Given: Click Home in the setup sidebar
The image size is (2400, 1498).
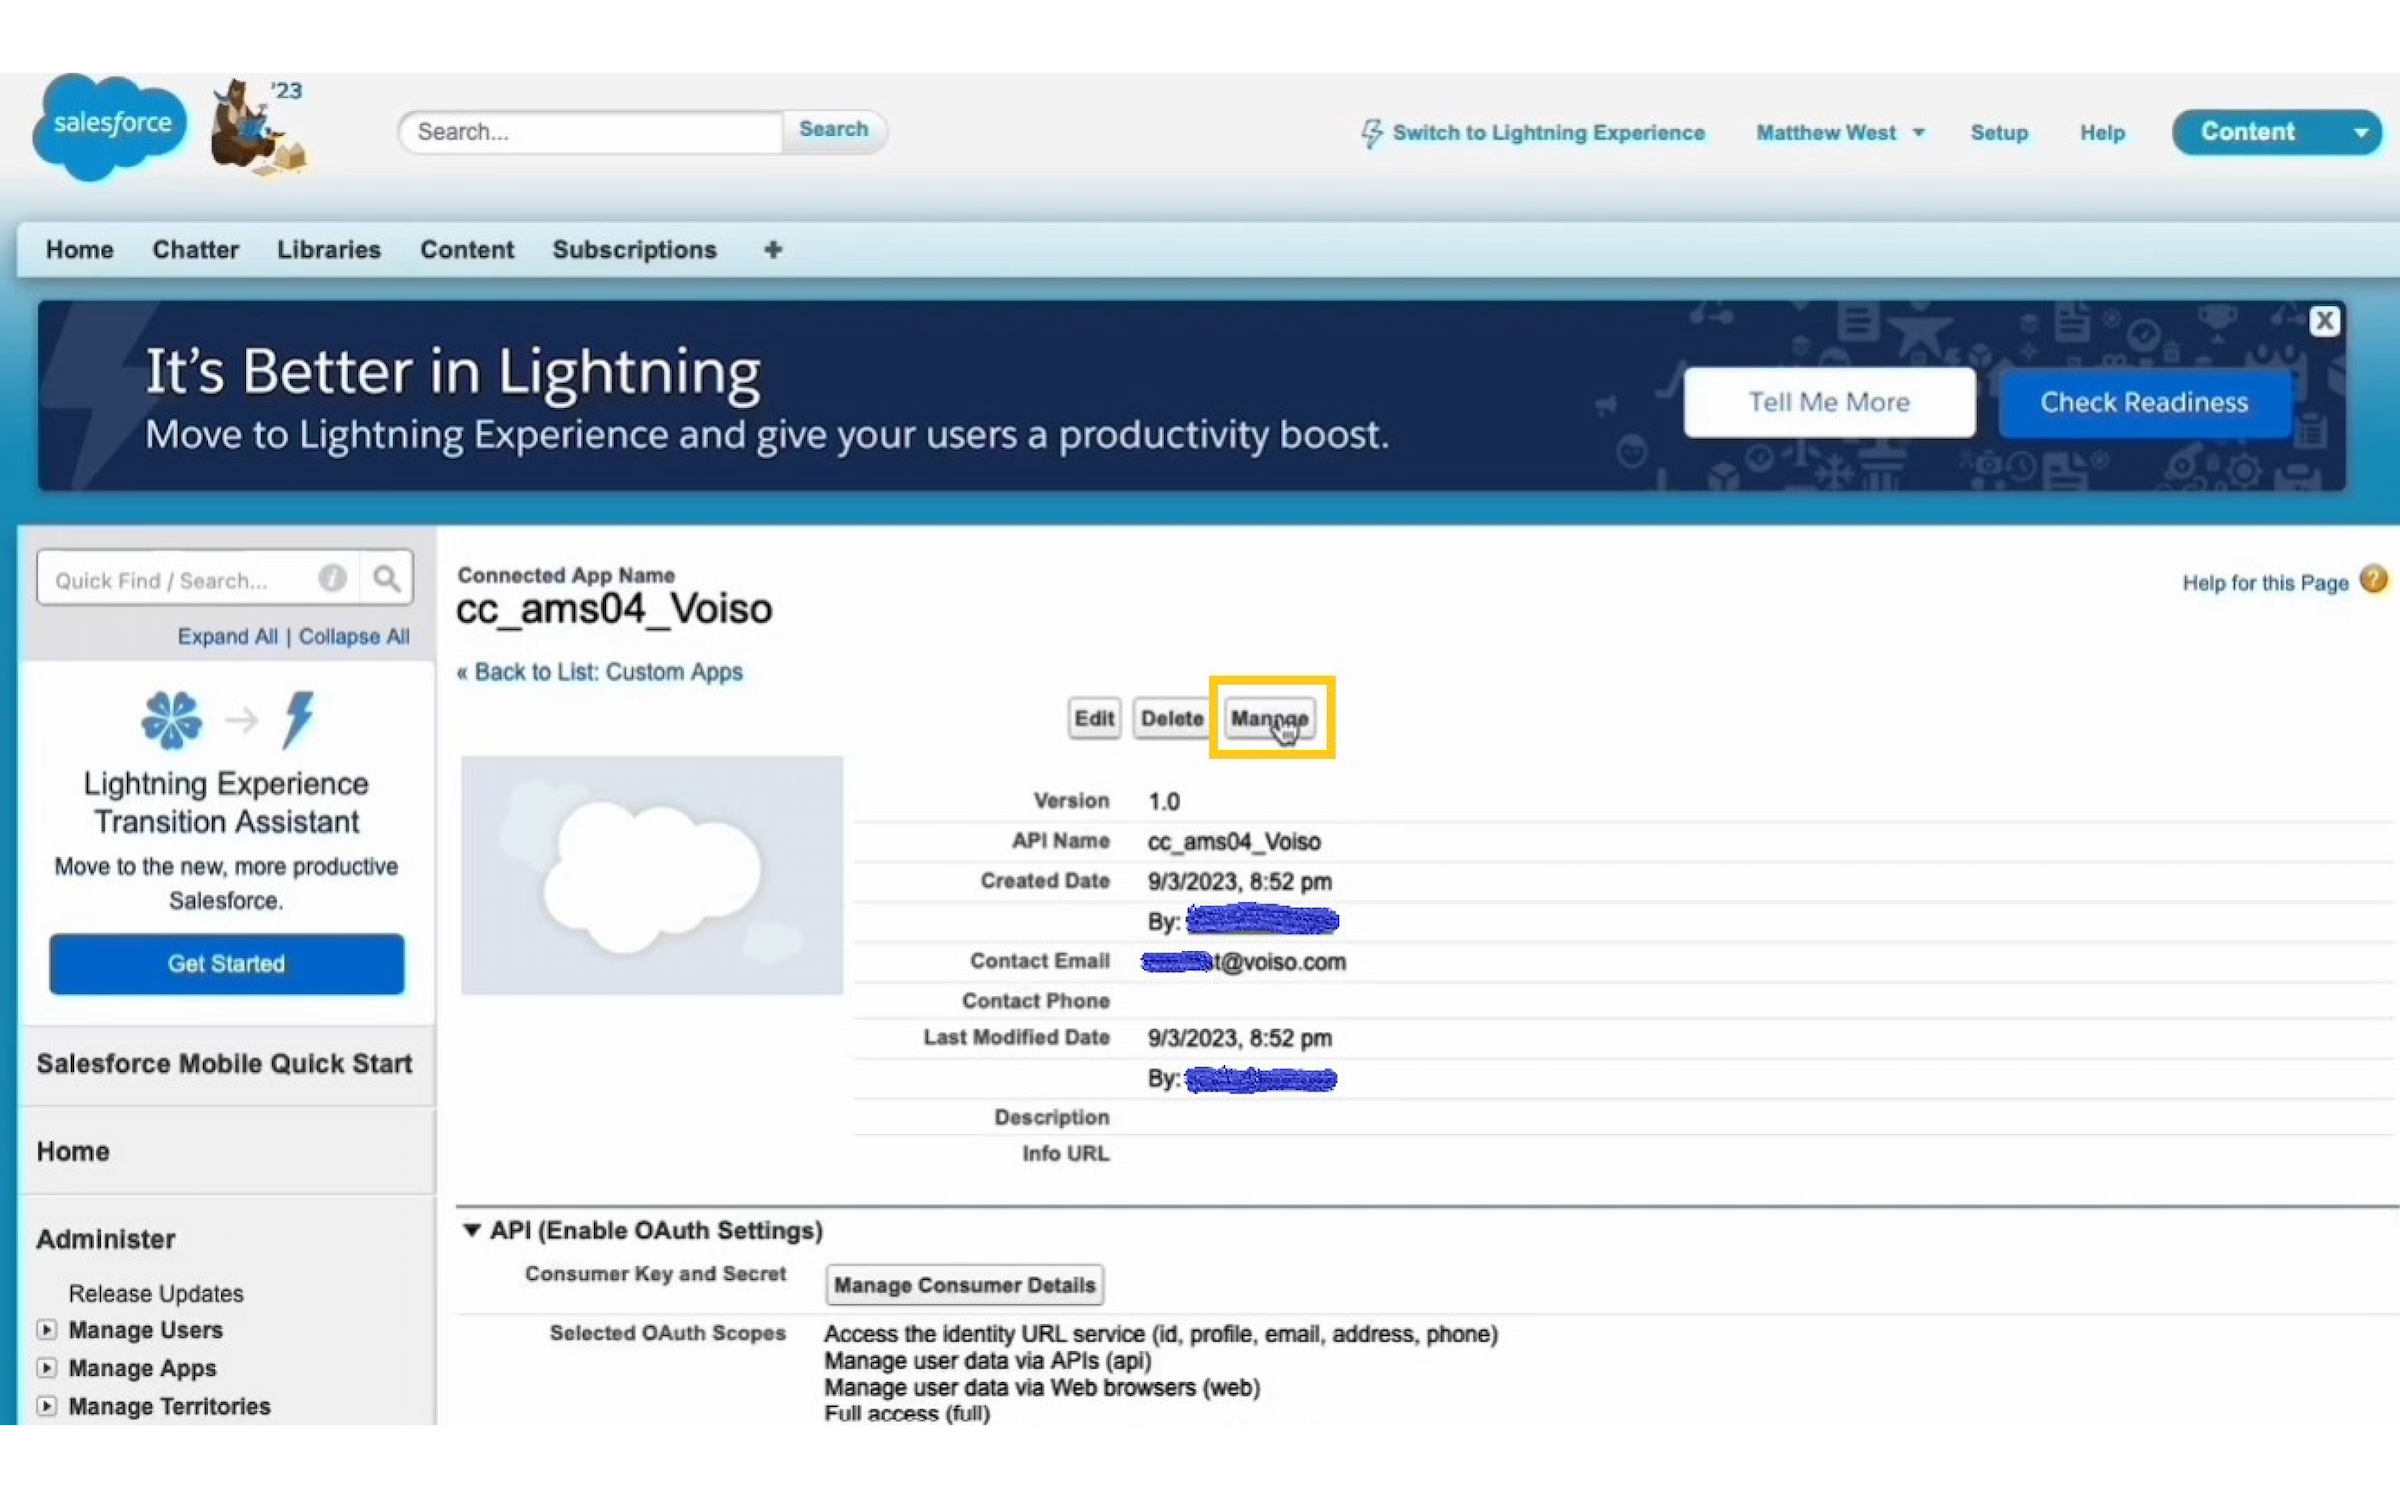Looking at the screenshot, I should tap(73, 1152).
